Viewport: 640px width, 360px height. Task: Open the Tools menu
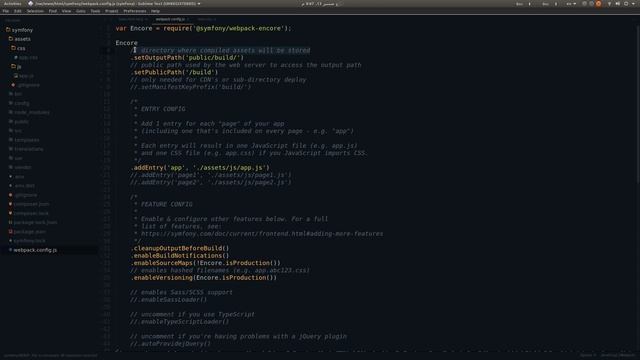(95, 11)
